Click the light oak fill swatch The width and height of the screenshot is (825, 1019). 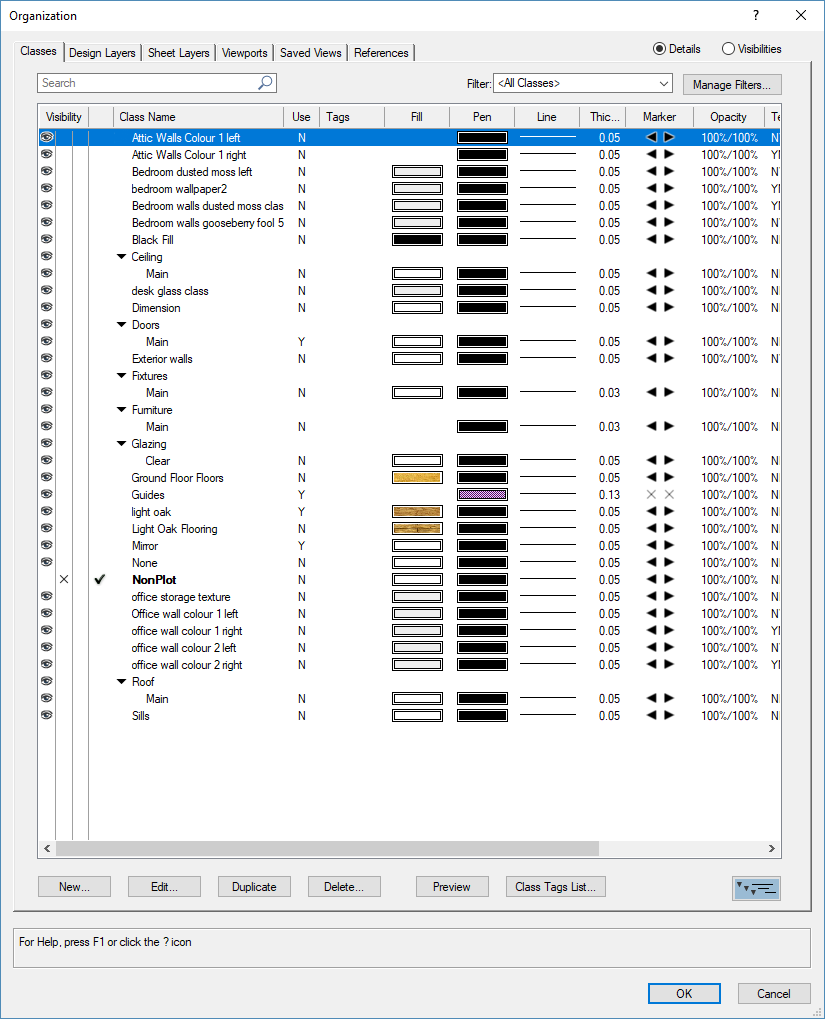pyautogui.click(x=417, y=512)
